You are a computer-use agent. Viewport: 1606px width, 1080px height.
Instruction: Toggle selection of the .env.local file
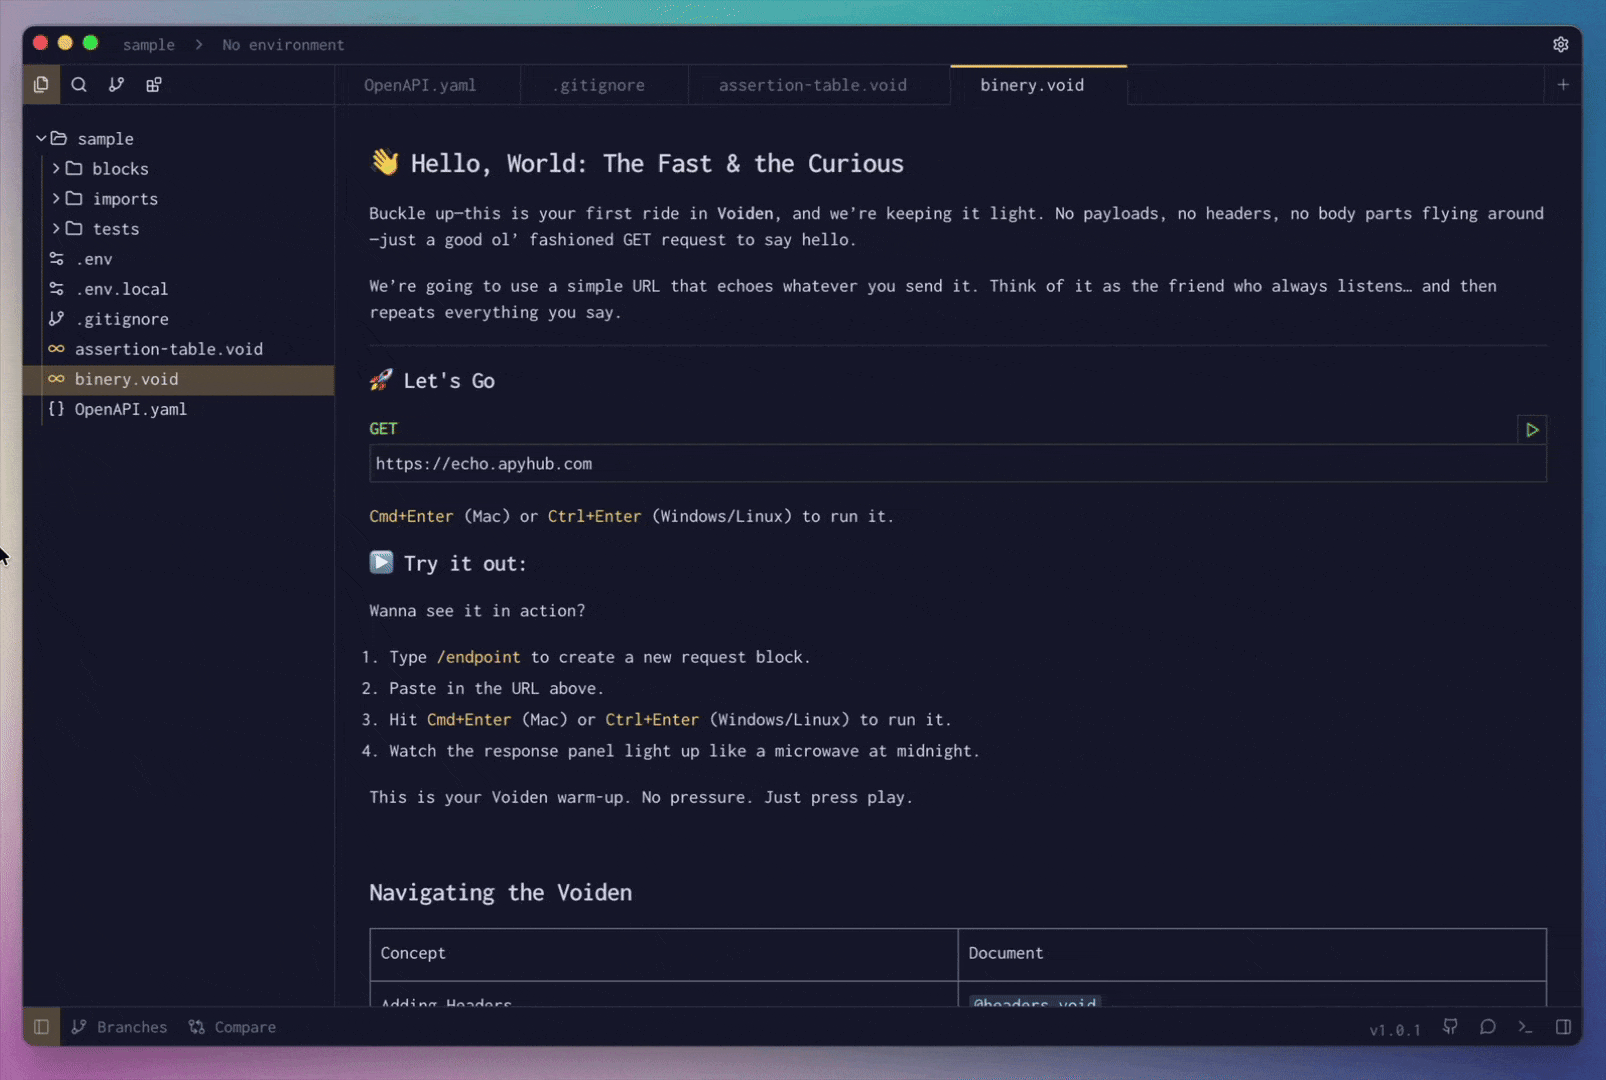pos(123,289)
